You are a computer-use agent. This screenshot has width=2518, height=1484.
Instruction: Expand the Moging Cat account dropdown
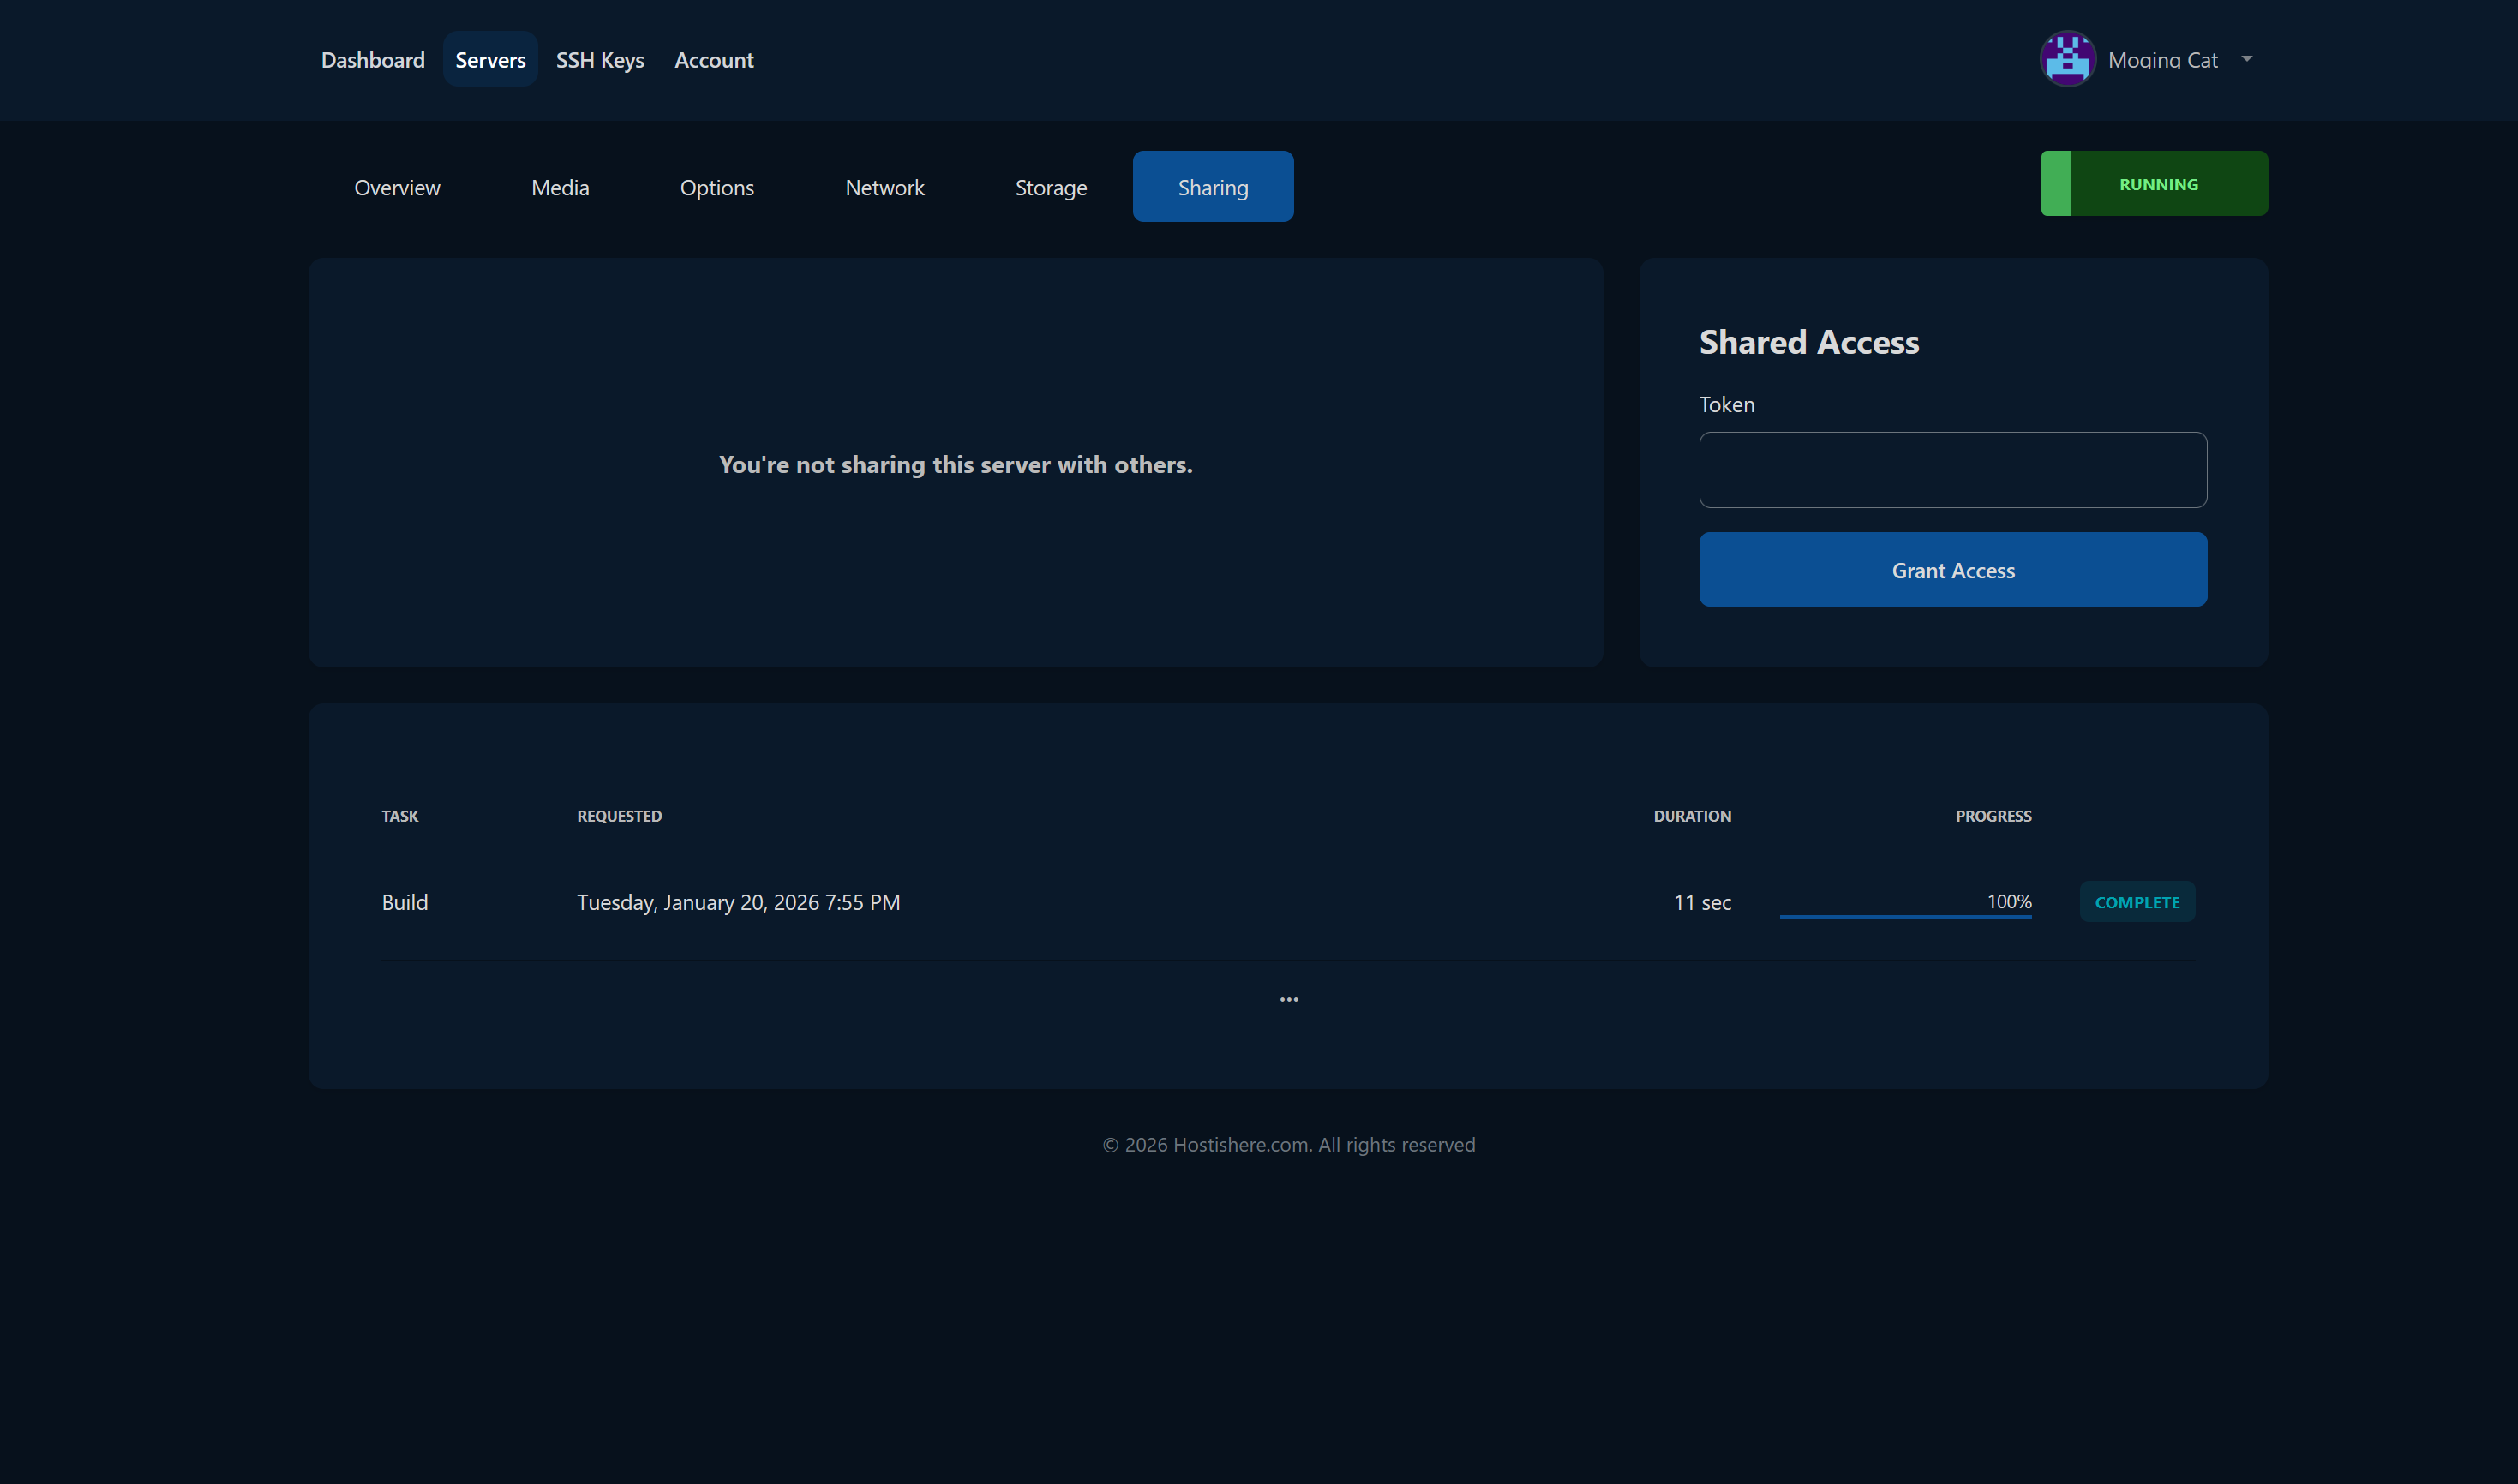(2180, 59)
